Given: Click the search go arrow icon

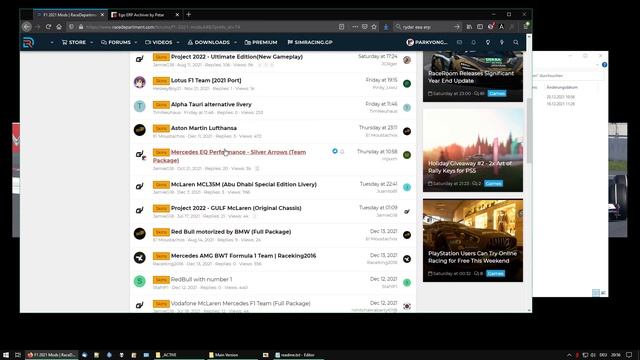Looking at the screenshot, I should click(x=457, y=27).
